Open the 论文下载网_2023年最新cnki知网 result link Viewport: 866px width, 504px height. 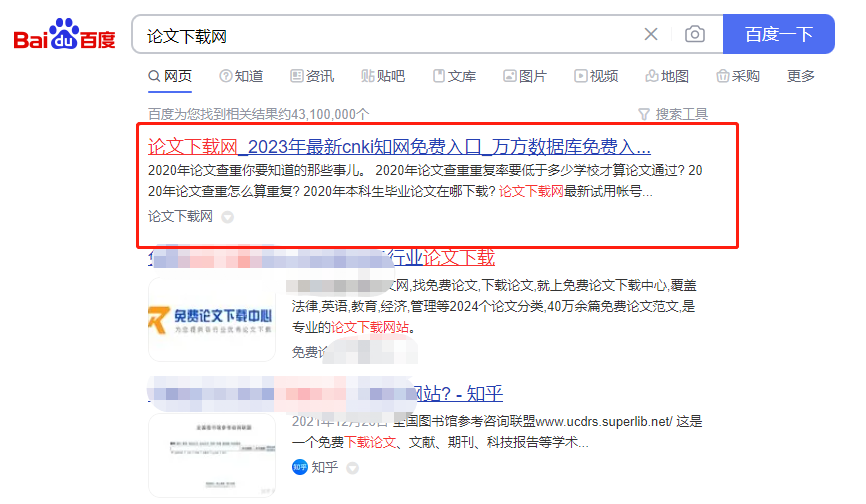tap(399, 147)
